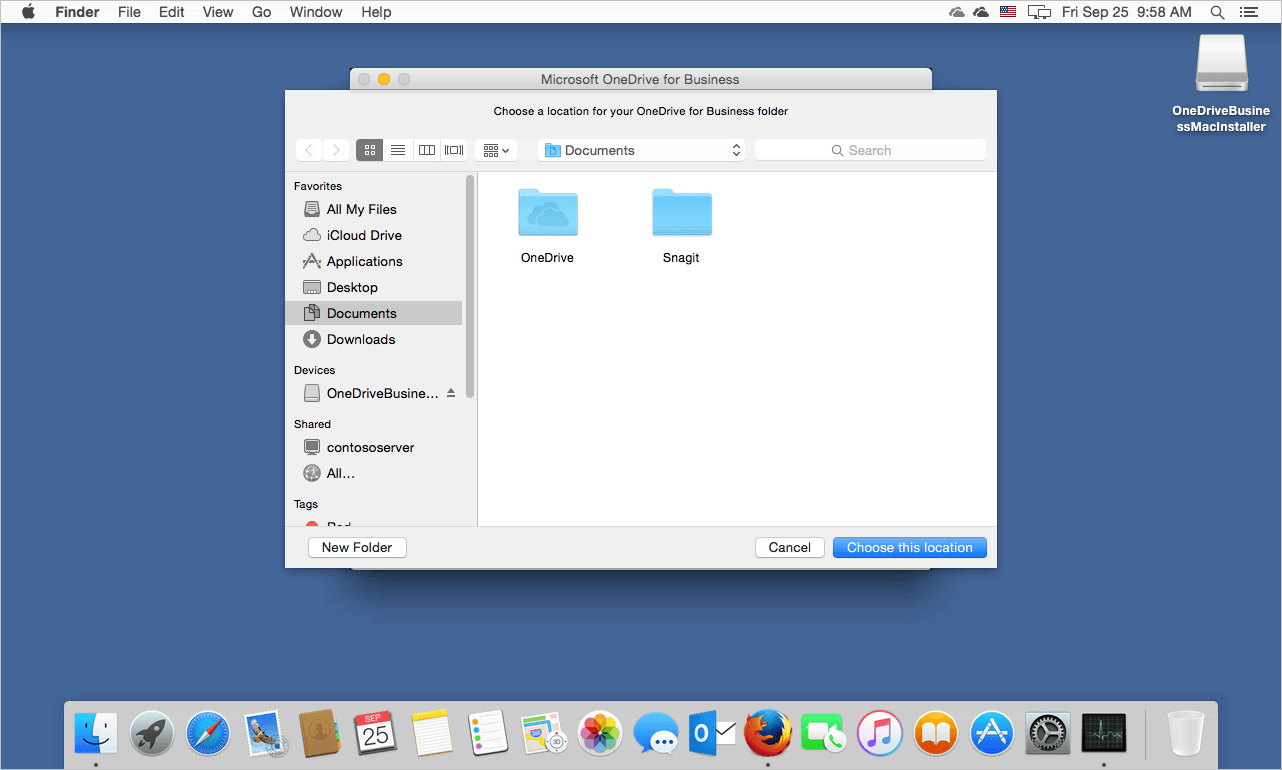Open Safari from the Dock
This screenshot has height=770, width=1282.
click(x=208, y=734)
